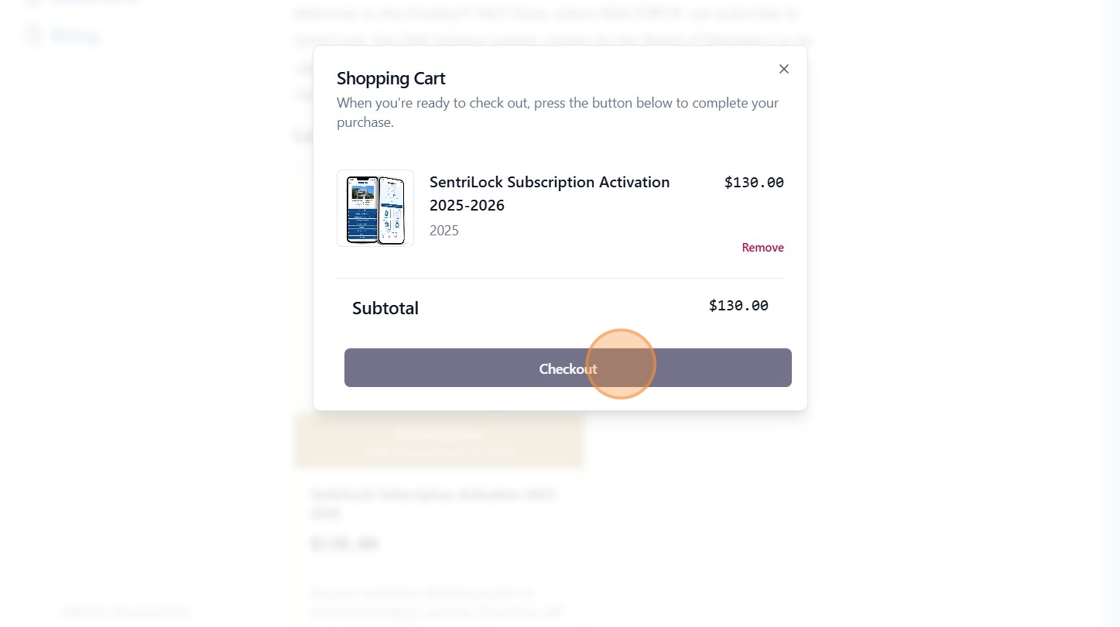Click the checkout instructions description text

click(x=557, y=112)
